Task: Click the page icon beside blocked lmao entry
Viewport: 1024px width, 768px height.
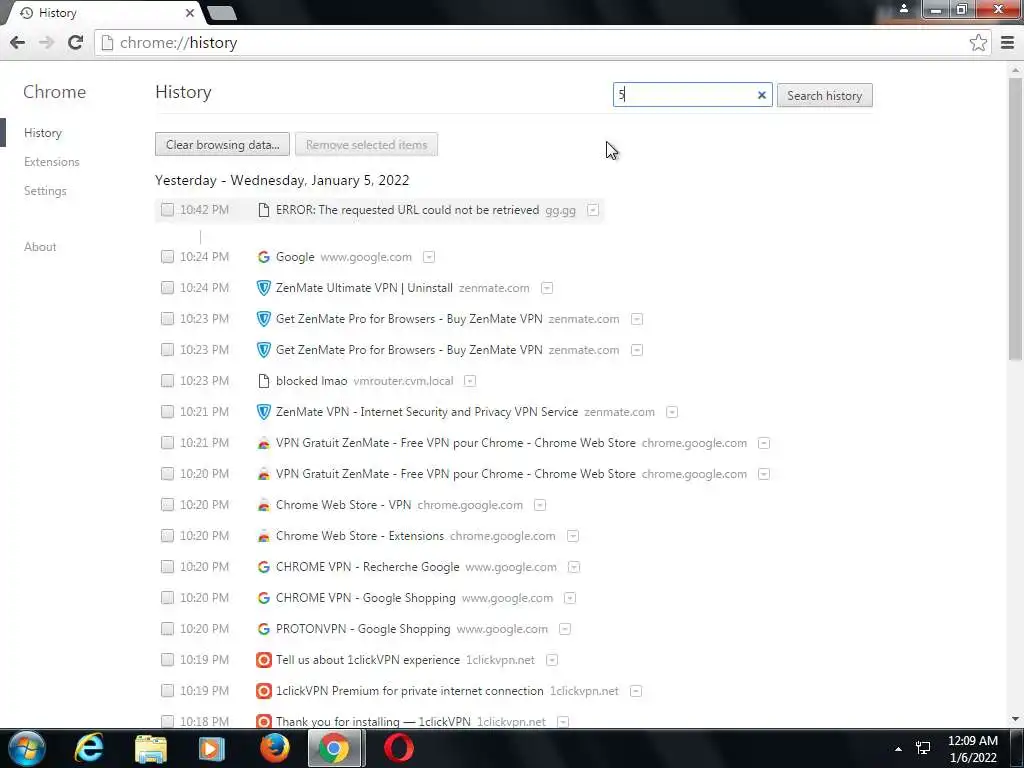Action: (263, 381)
